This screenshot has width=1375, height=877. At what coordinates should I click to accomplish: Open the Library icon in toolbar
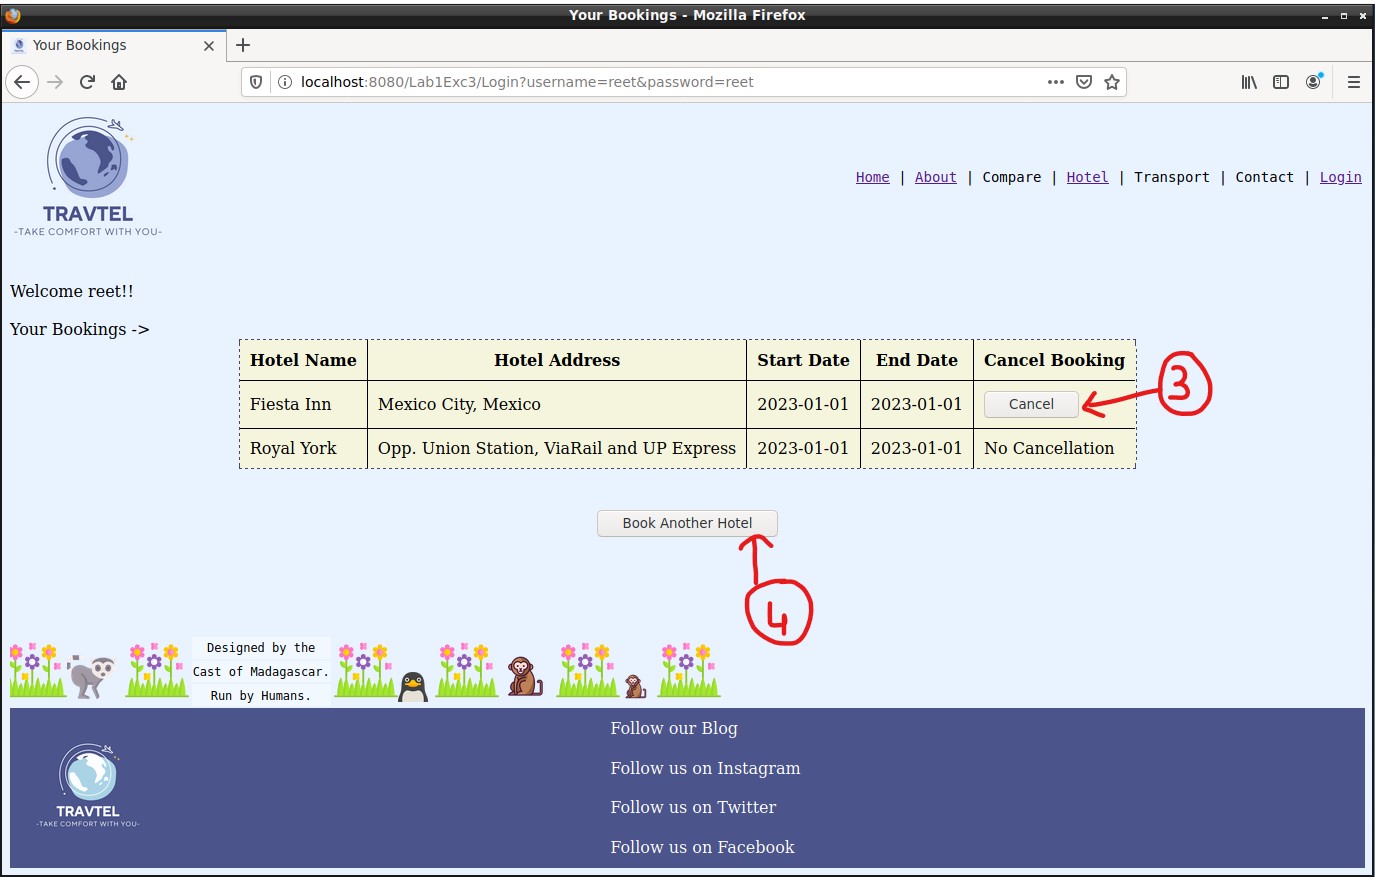tap(1249, 82)
